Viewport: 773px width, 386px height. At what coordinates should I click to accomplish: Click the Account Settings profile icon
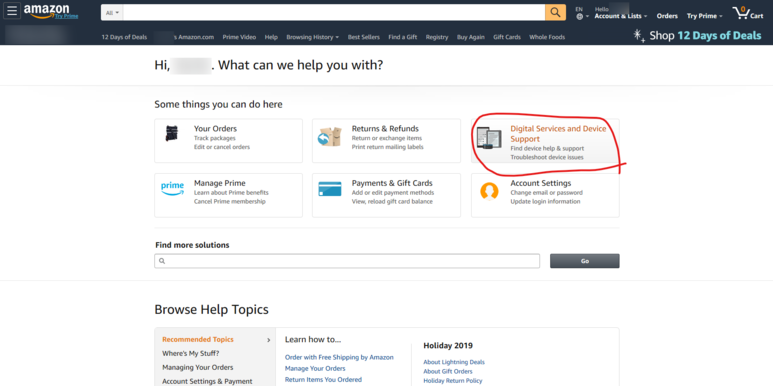click(x=489, y=191)
